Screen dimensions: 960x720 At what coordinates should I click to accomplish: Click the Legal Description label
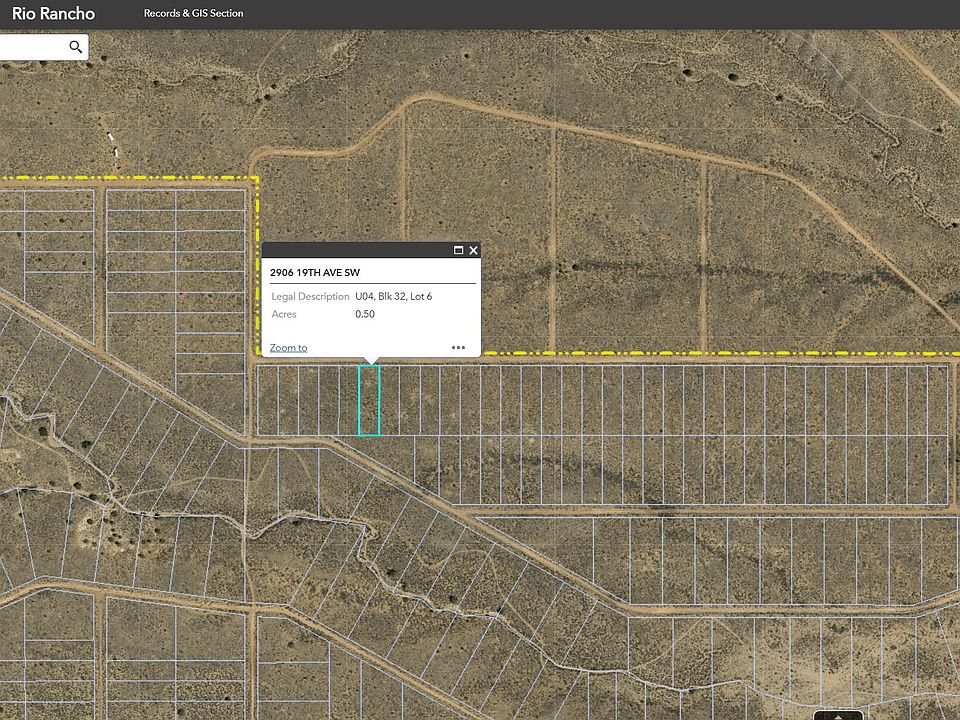click(x=310, y=296)
